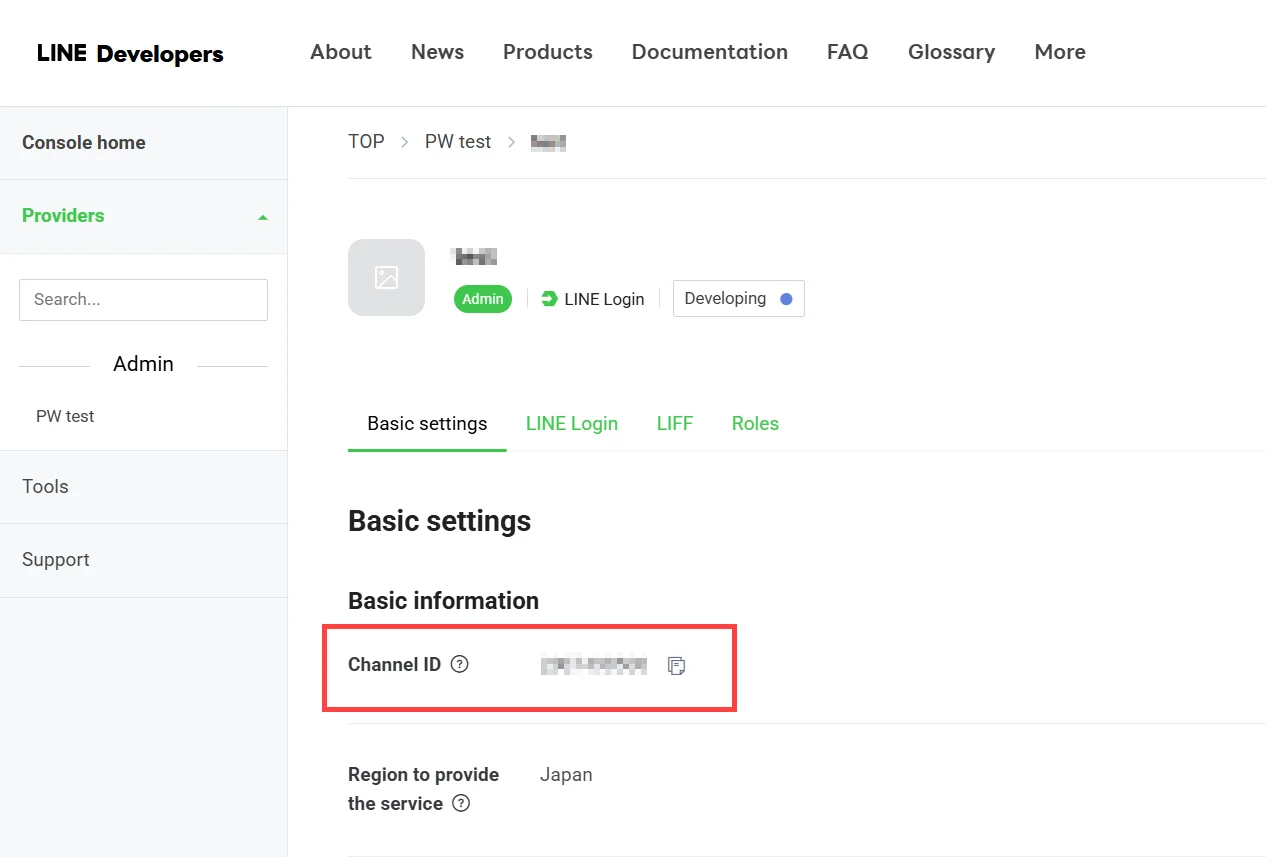Select the Basic settings tab
The height and width of the screenshot is (857, 1266).
point(427,424)
